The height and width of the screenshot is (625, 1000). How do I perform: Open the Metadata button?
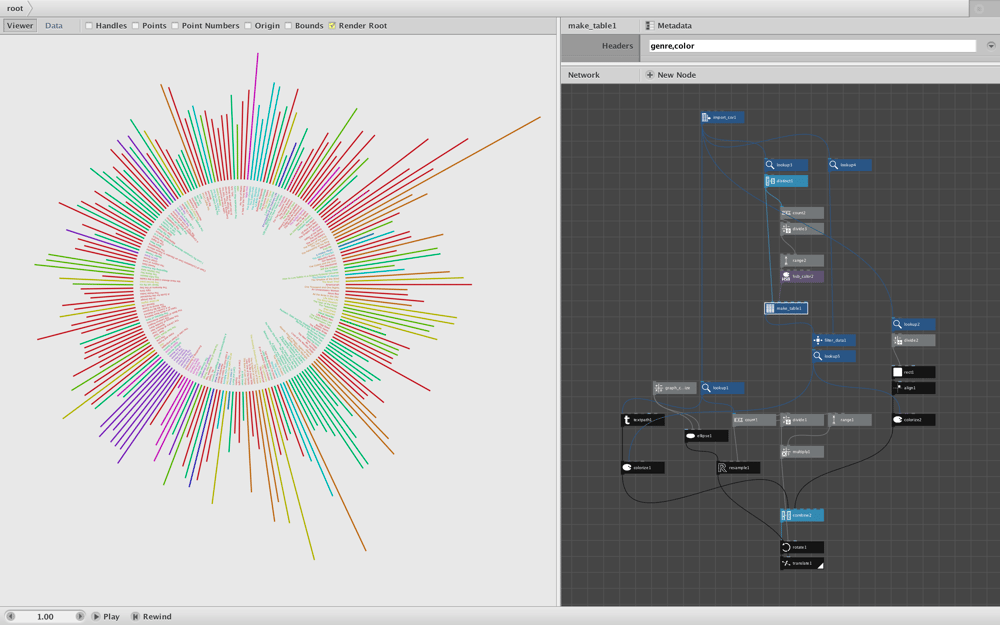tap(668, 26)
